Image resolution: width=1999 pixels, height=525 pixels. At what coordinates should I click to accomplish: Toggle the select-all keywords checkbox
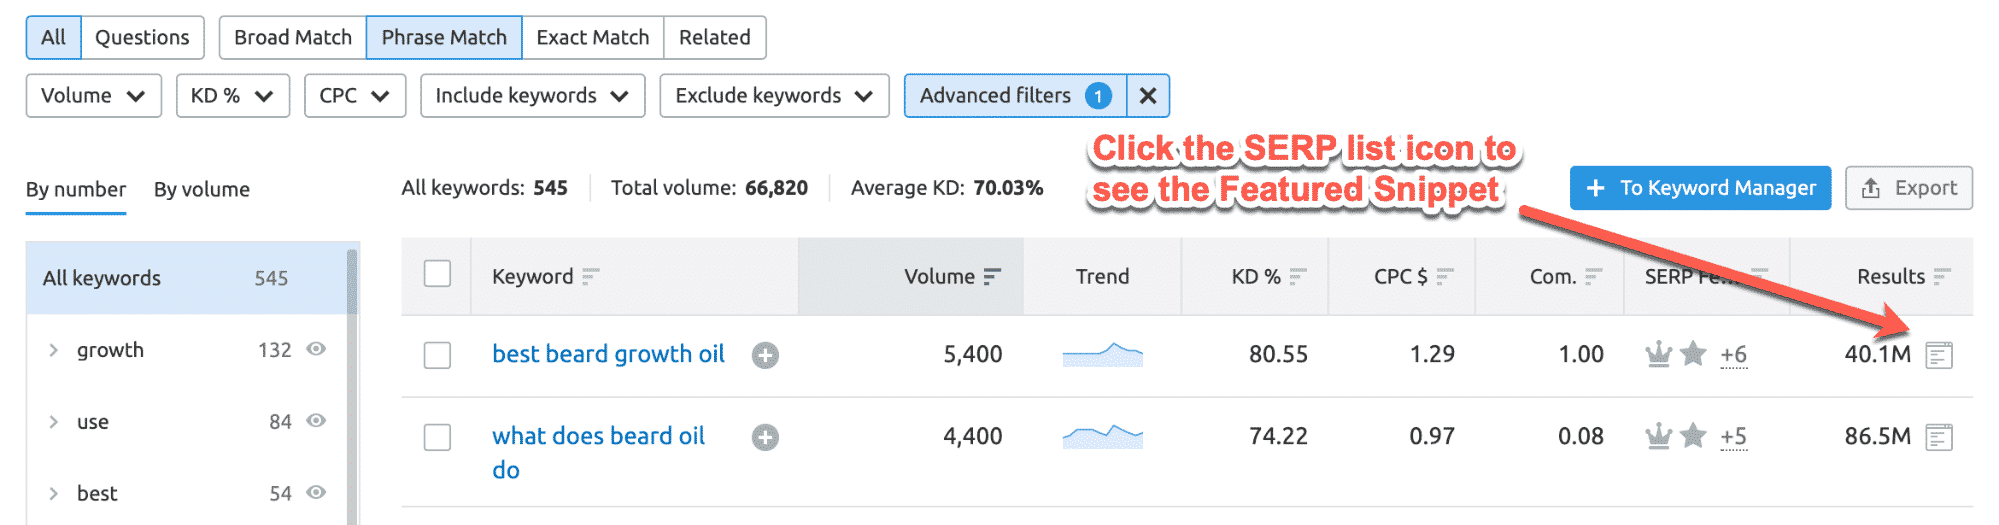(x=437, y=274)
